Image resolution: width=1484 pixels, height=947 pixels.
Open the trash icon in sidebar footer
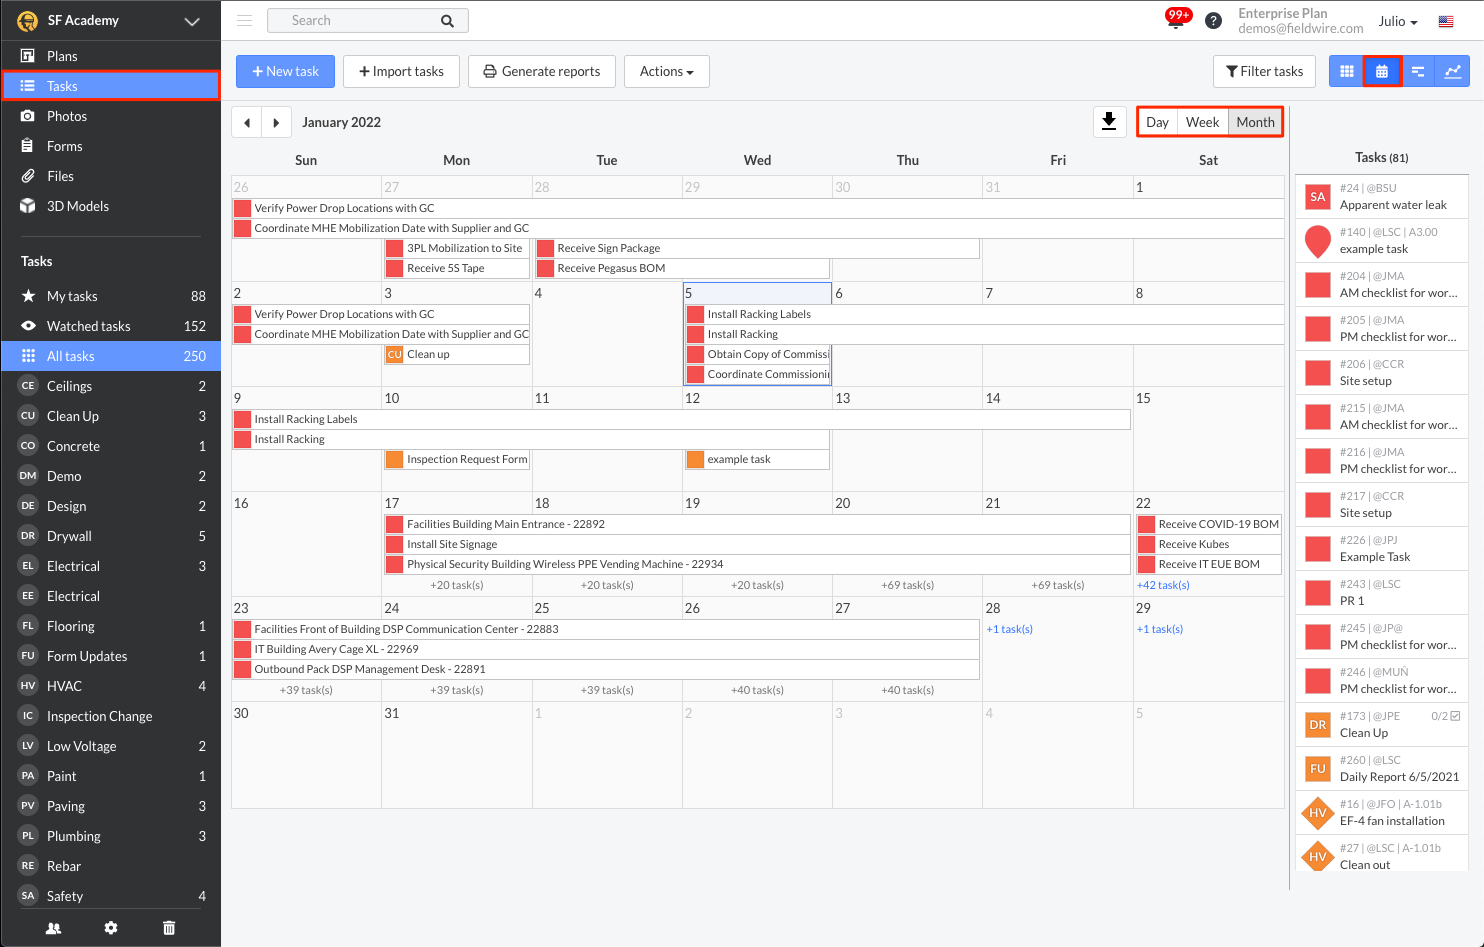point(169,928)
